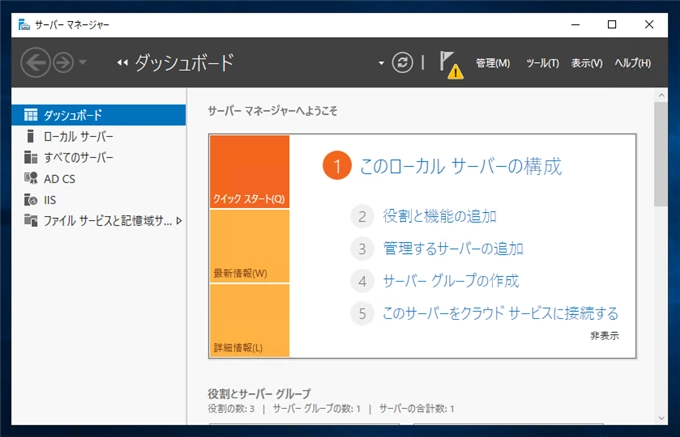
Task: Select ダッシュボード in the sidebar
Action: tap(99, 115)
